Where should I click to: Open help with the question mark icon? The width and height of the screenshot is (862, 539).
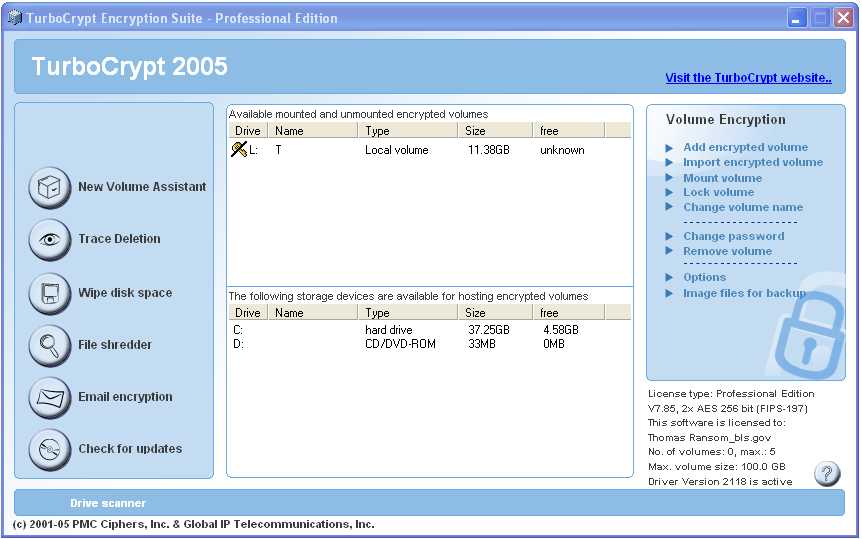coord(827,473)
